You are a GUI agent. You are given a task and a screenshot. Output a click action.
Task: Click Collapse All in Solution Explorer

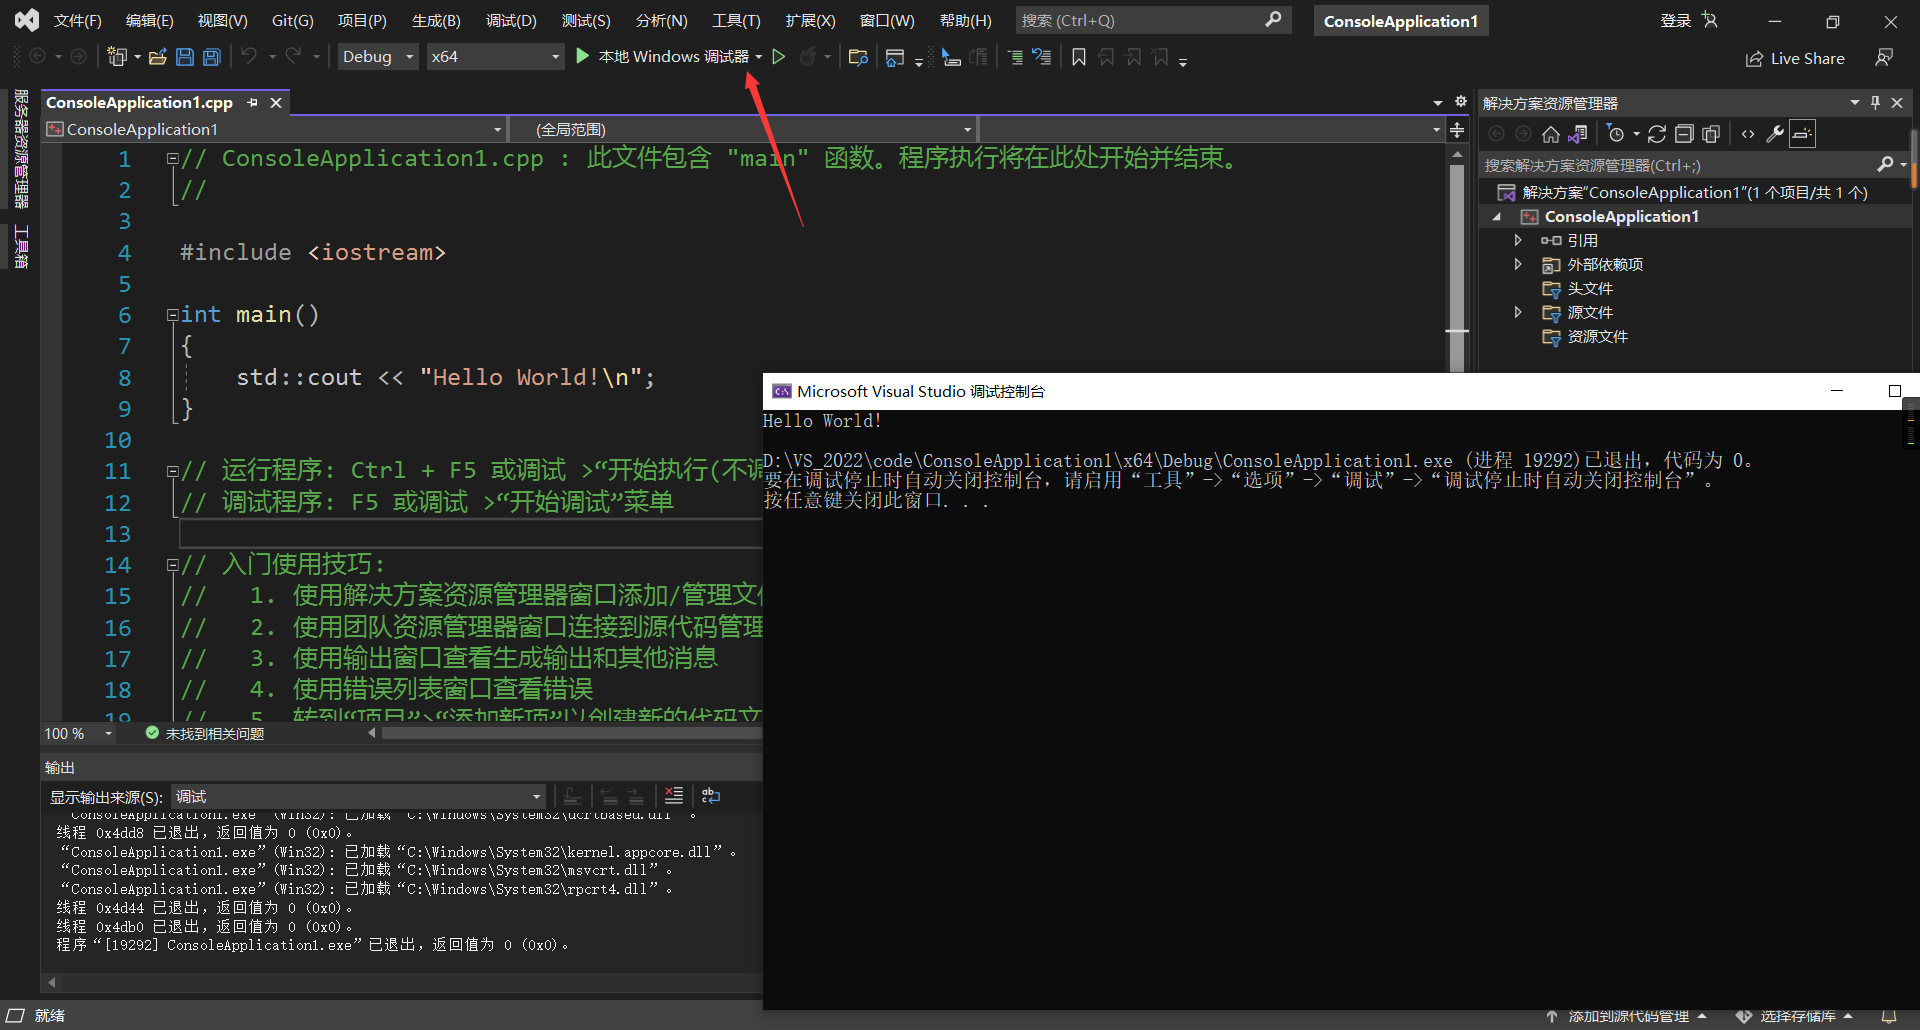[x=1684, y=134]
